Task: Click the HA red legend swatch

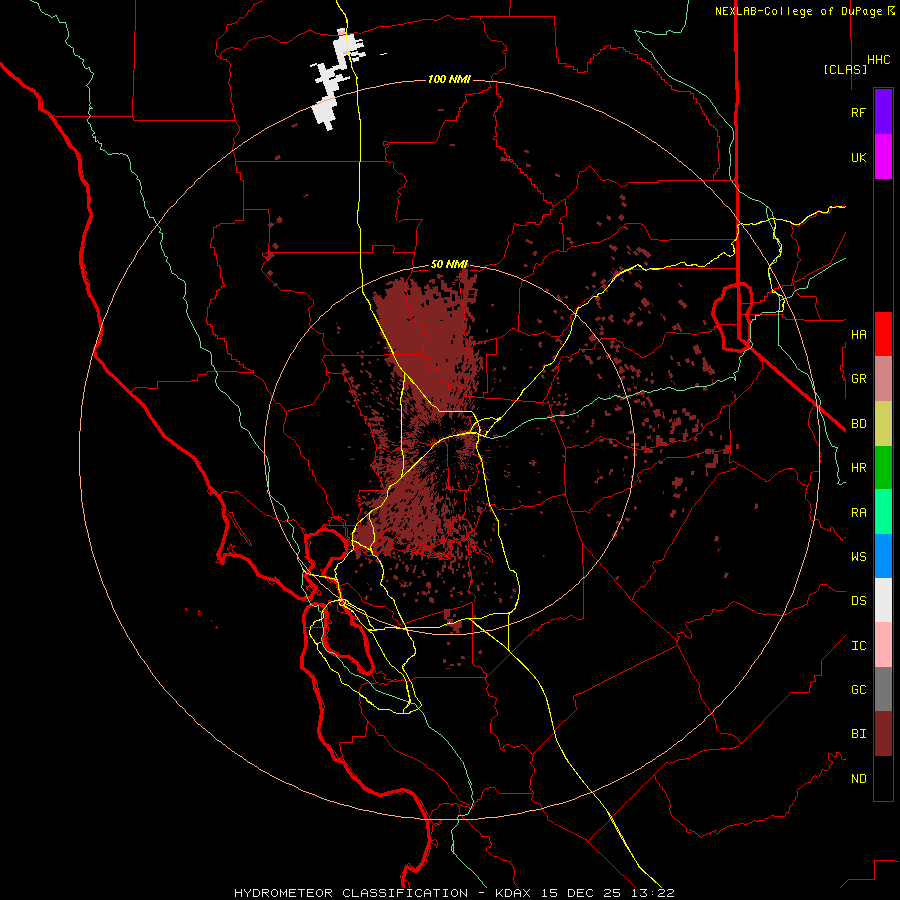Action: click(883, 334)
